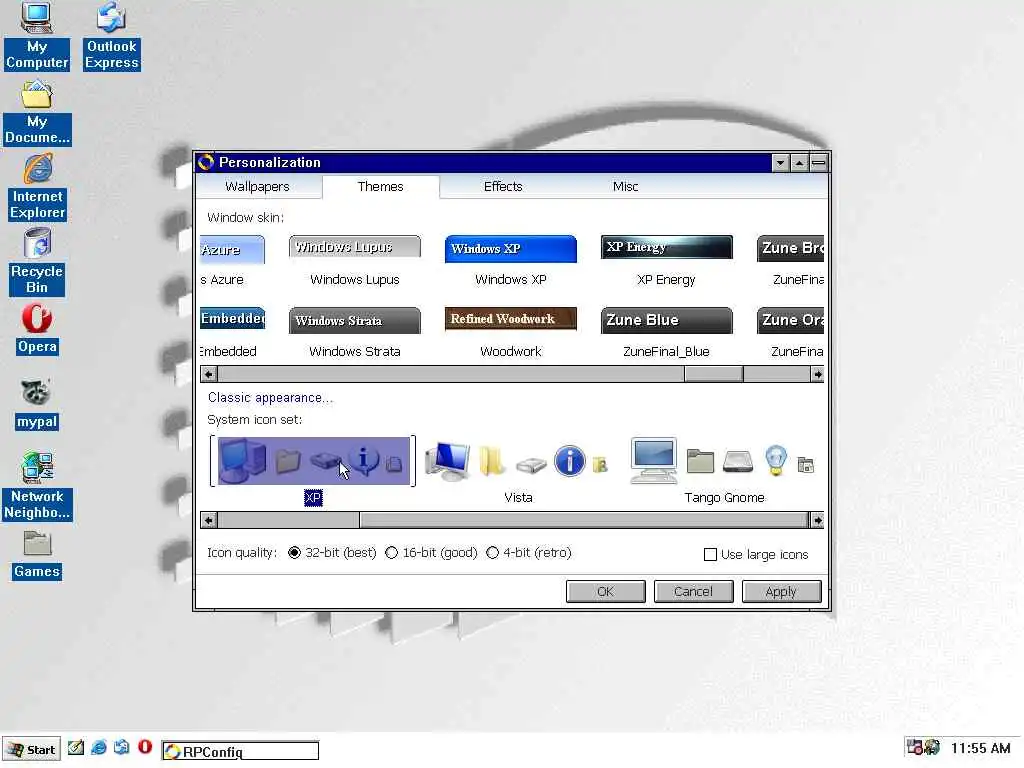
Task: Click the notepad quick launch icon
Action: pyautogui.click(x=76, y=748)
